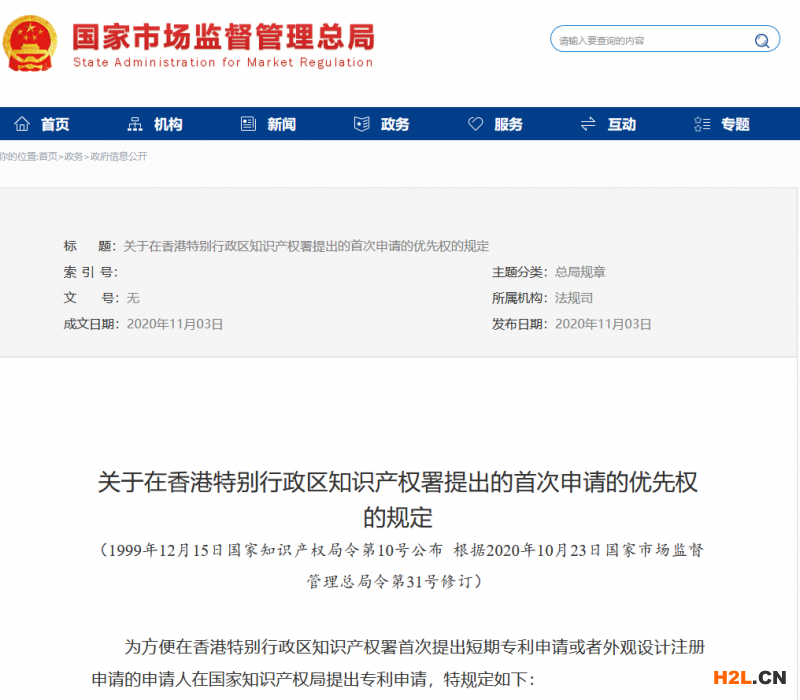
Task: Click the heart icon next to 服务
Action: pyautogui.click(x=475, y=123)
